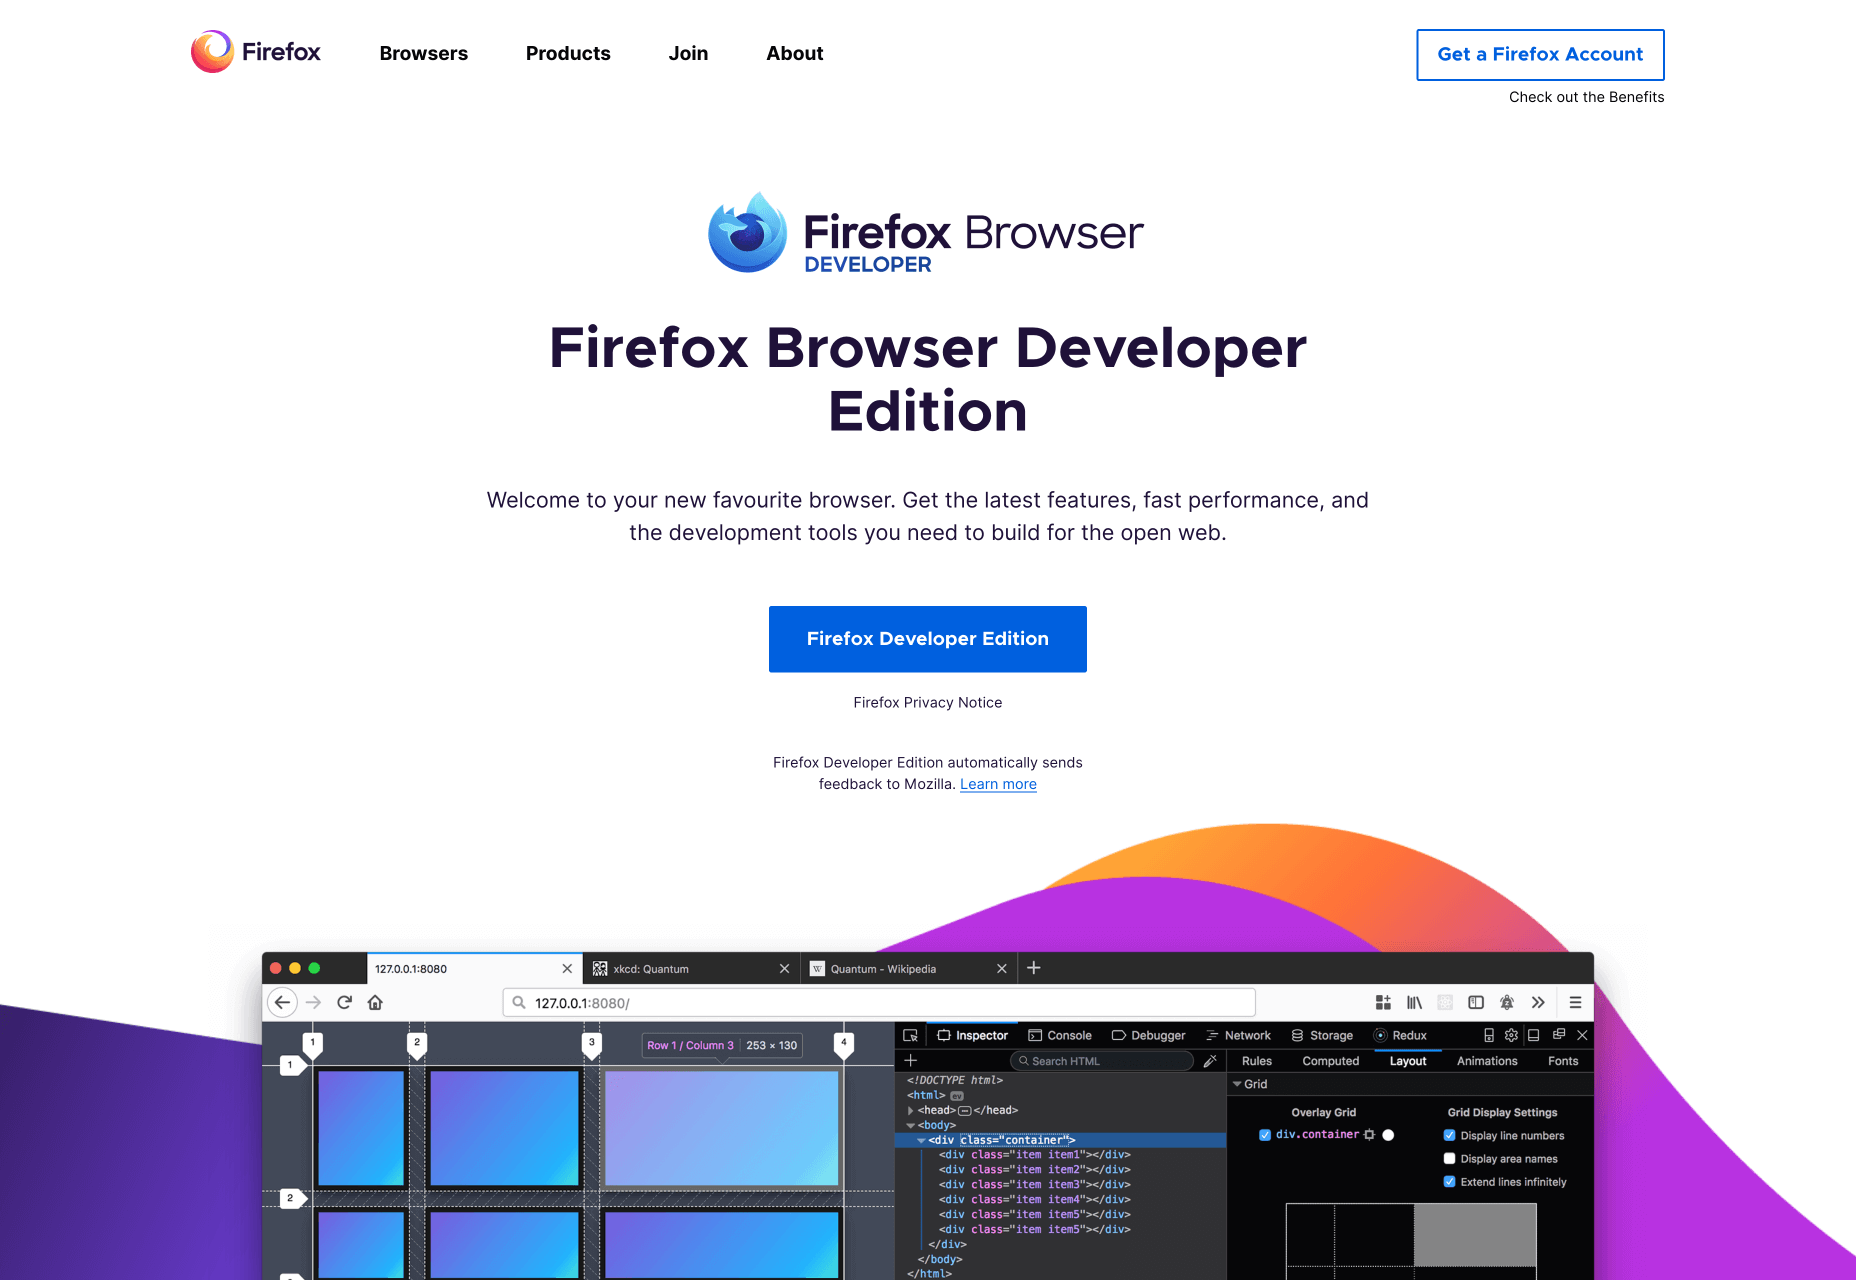This screenshot has height=1280, width=1856.
Task: Select the element picker icon in DevTools
Action: point(910,1036)
